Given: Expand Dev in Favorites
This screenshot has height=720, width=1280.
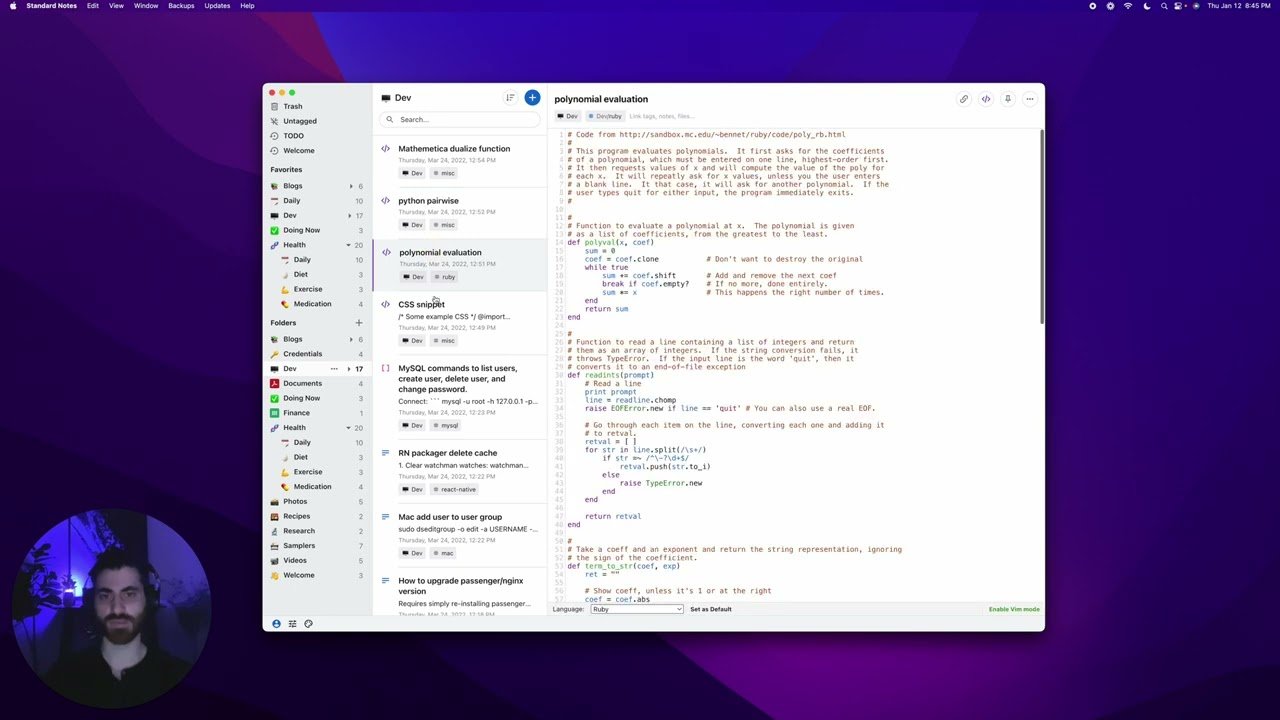Looking at the screenshot, I should (x=351, y=216).
